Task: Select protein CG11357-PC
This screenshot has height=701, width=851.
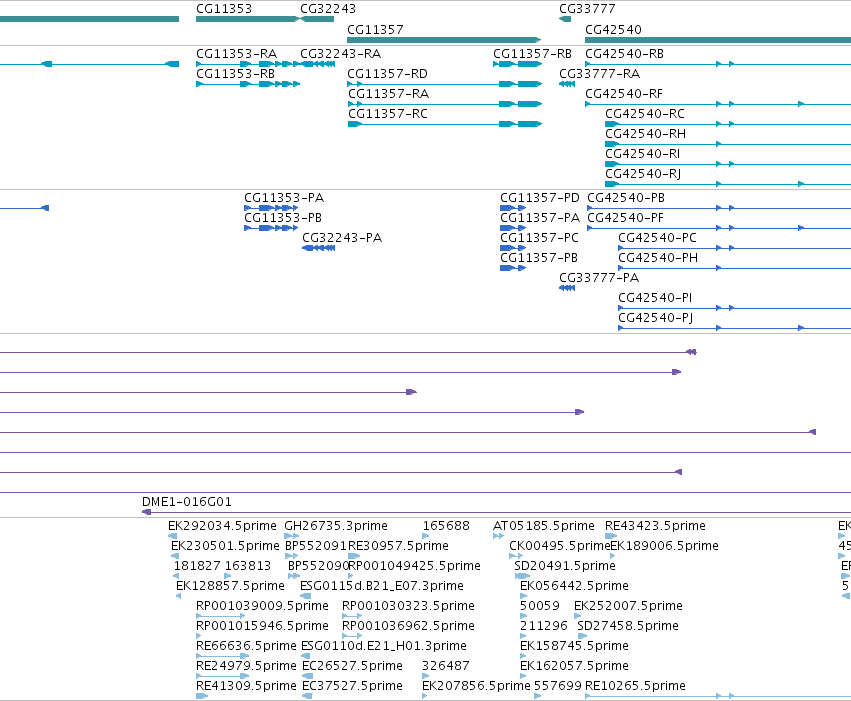Action: click(x=539, y=238)
